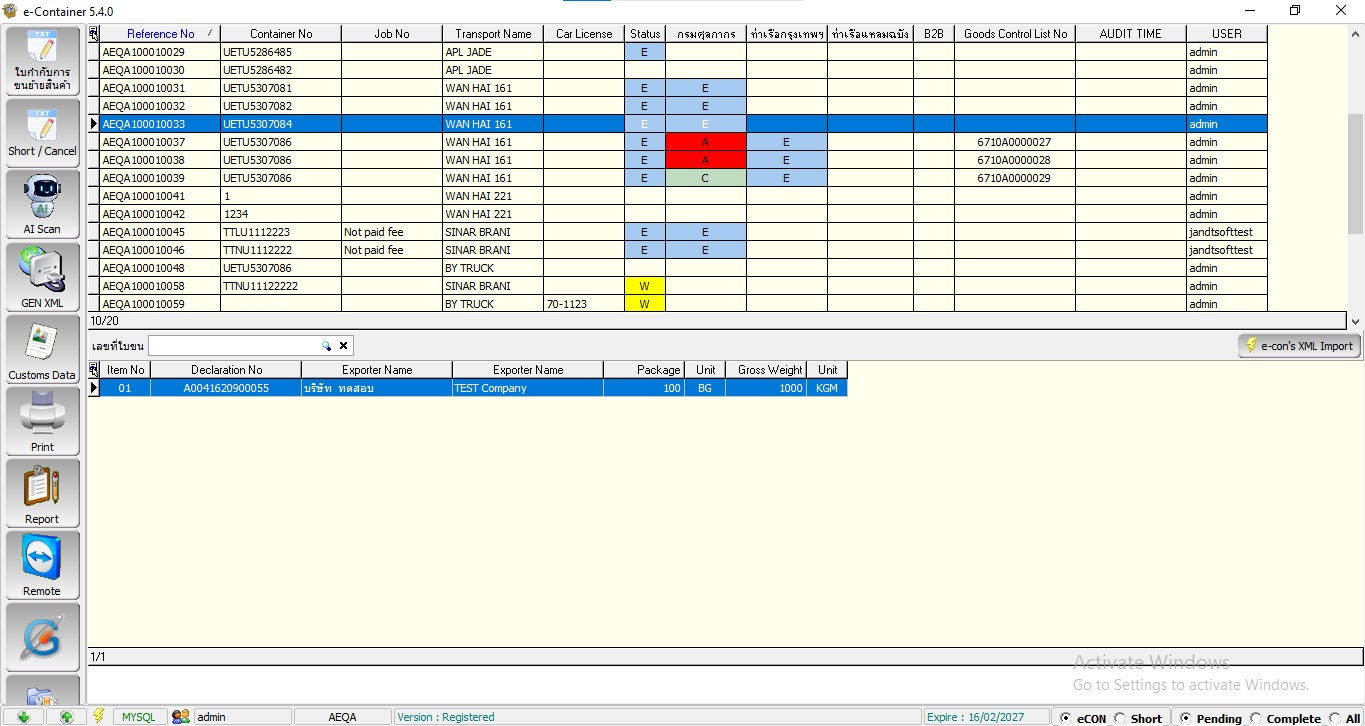Screen dimensions: 1365x726
Task: Select the Complete radio option
Action: tap(1255, 718)
